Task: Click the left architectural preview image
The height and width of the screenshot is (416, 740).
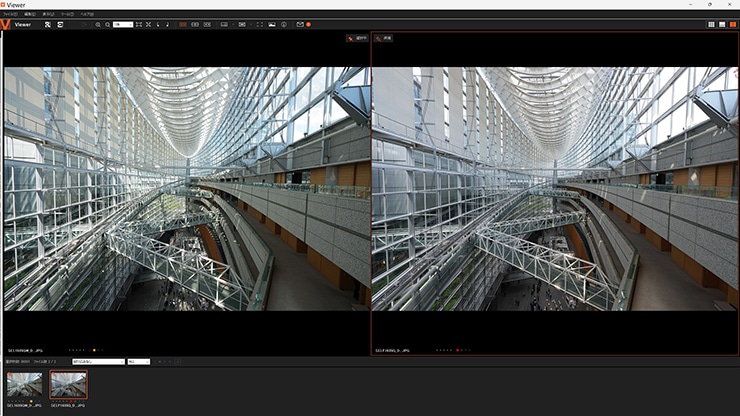Action: [x=187, y=189]
